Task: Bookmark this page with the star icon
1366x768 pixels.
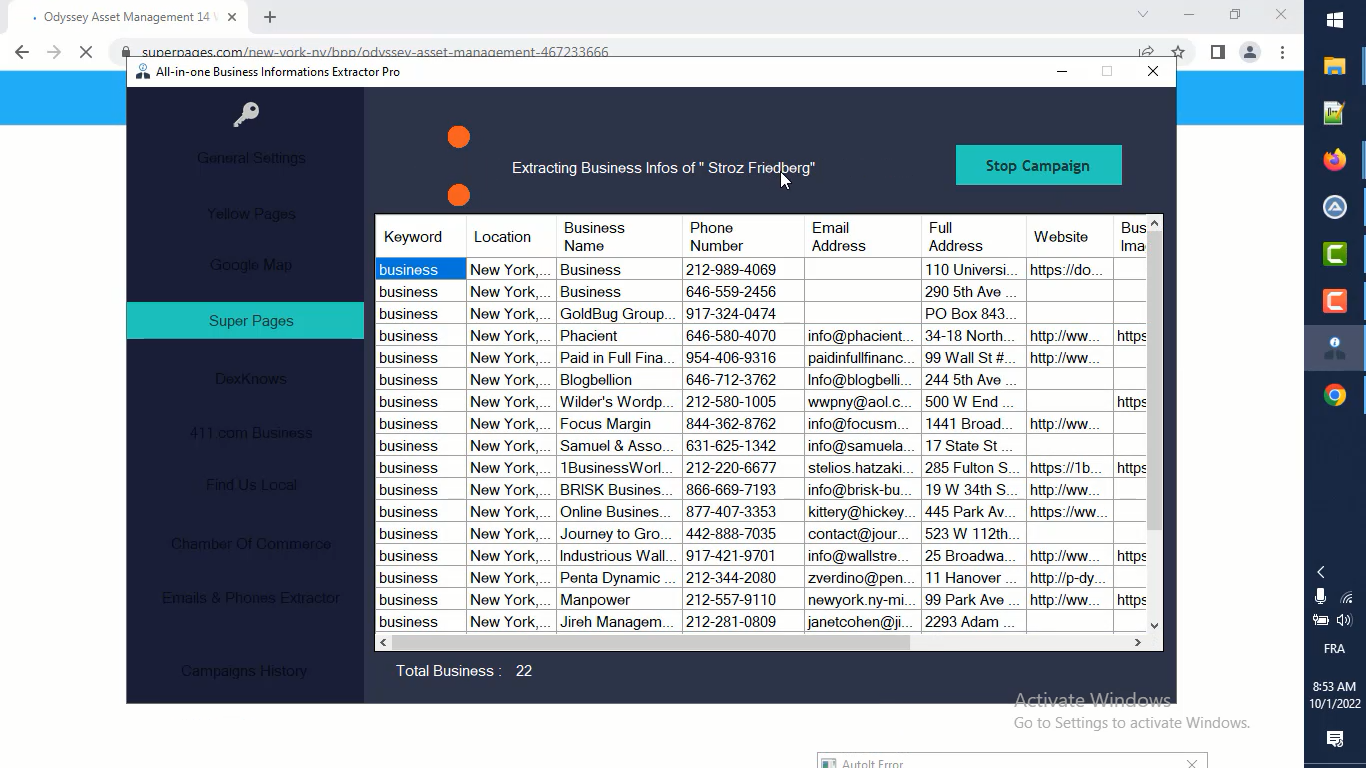Action: pyautogui.click(x=1178, y=53)
